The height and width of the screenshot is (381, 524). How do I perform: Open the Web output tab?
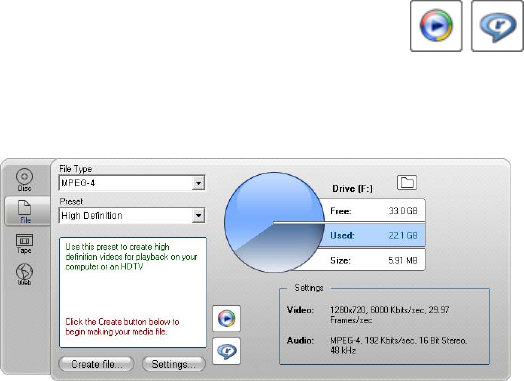[24, 274]
